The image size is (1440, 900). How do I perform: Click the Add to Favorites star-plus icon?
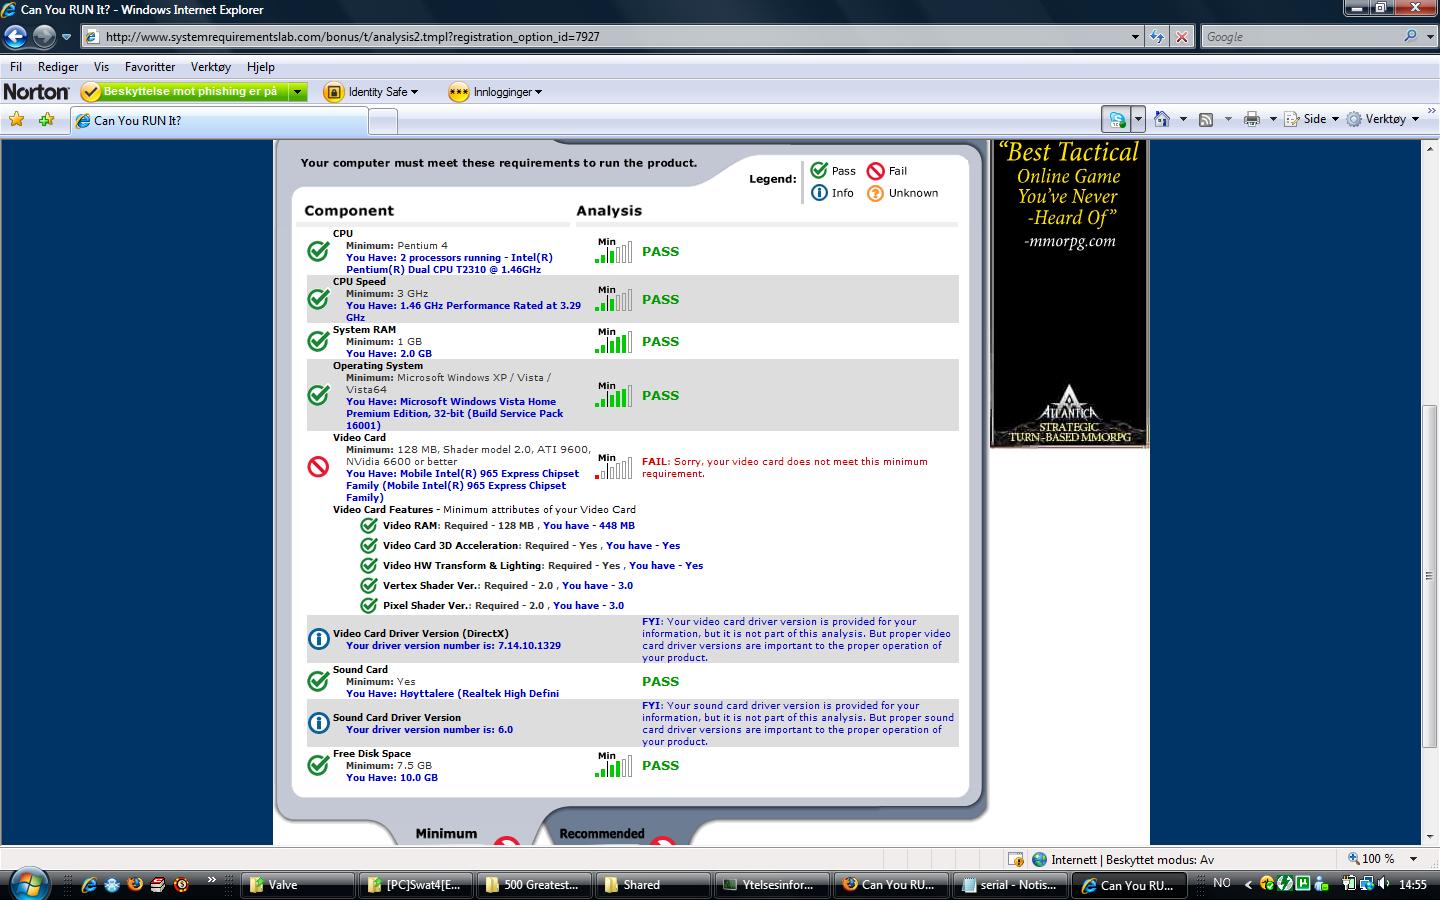(x=46, y=120)
